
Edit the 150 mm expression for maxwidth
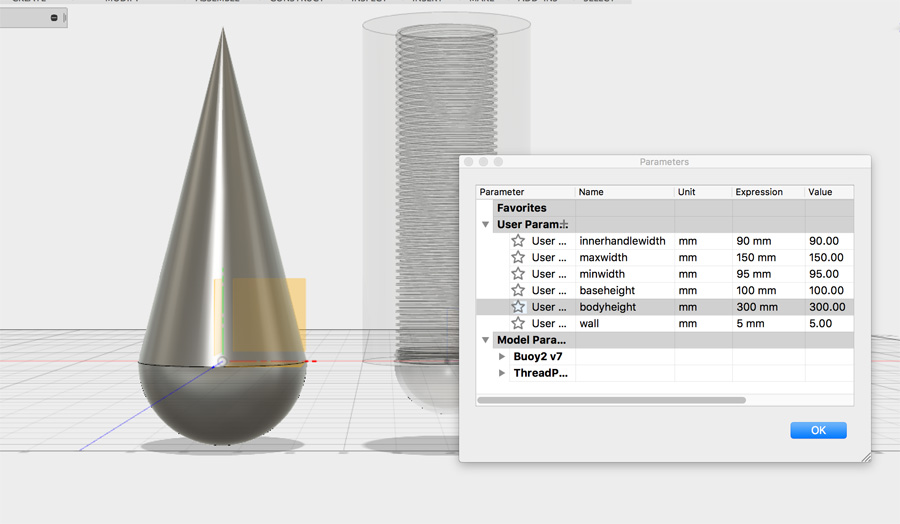(768, 258)
